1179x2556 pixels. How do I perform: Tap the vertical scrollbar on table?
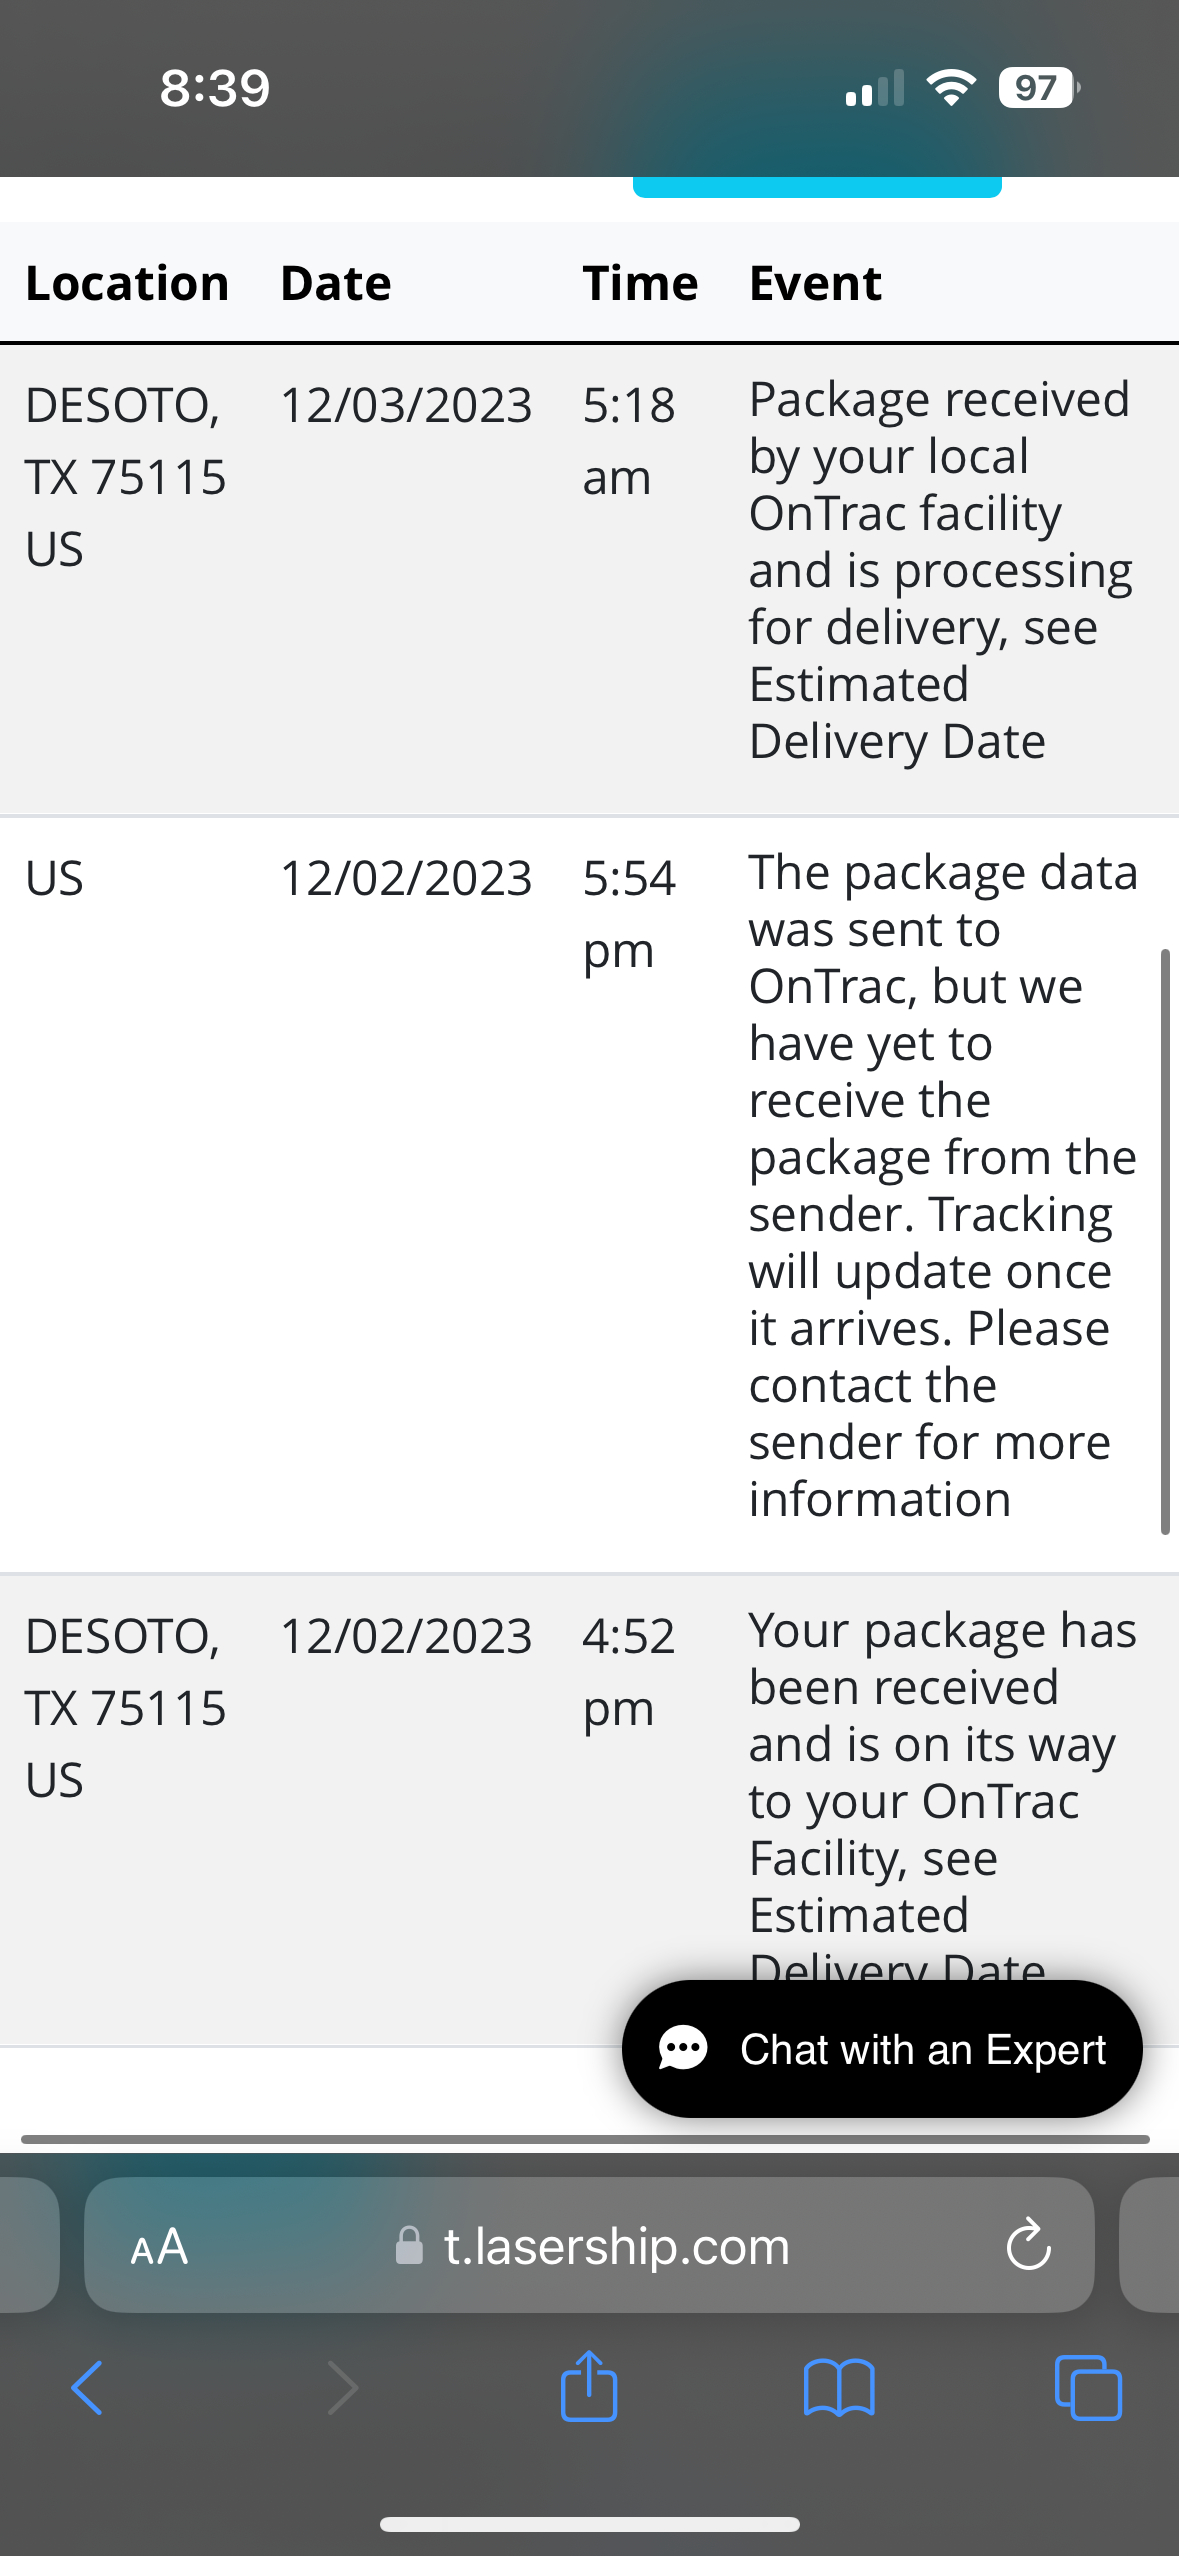[x=1165, y=1240]
